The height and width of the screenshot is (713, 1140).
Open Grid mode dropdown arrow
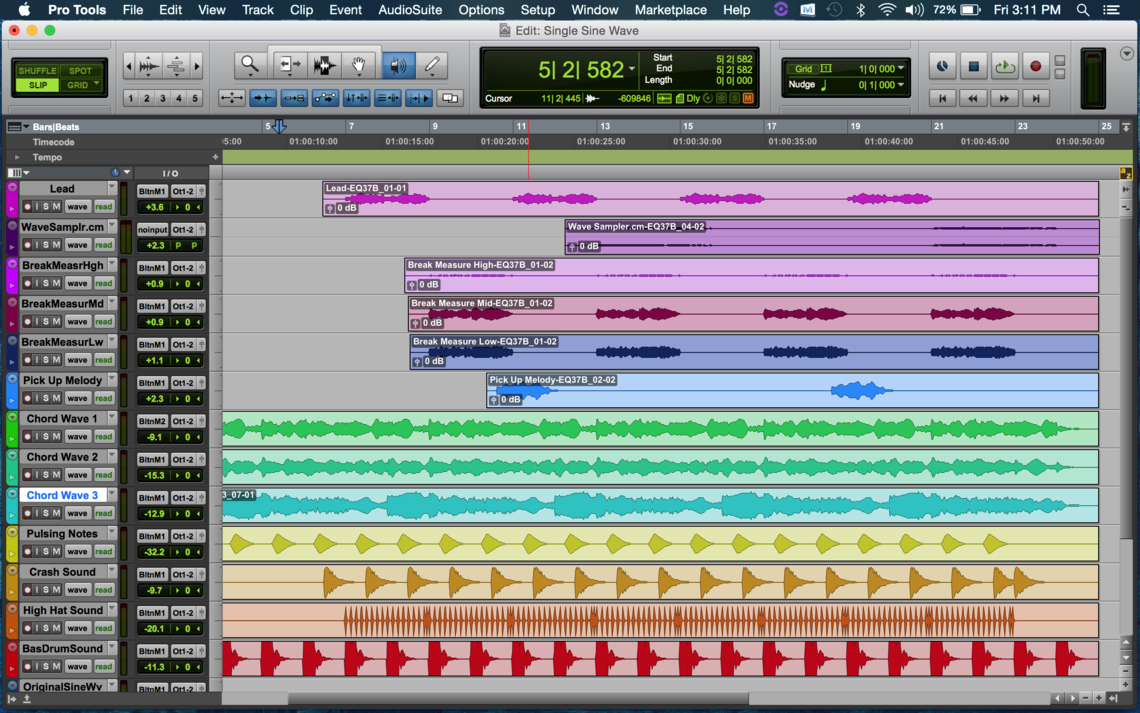point(96,84)
